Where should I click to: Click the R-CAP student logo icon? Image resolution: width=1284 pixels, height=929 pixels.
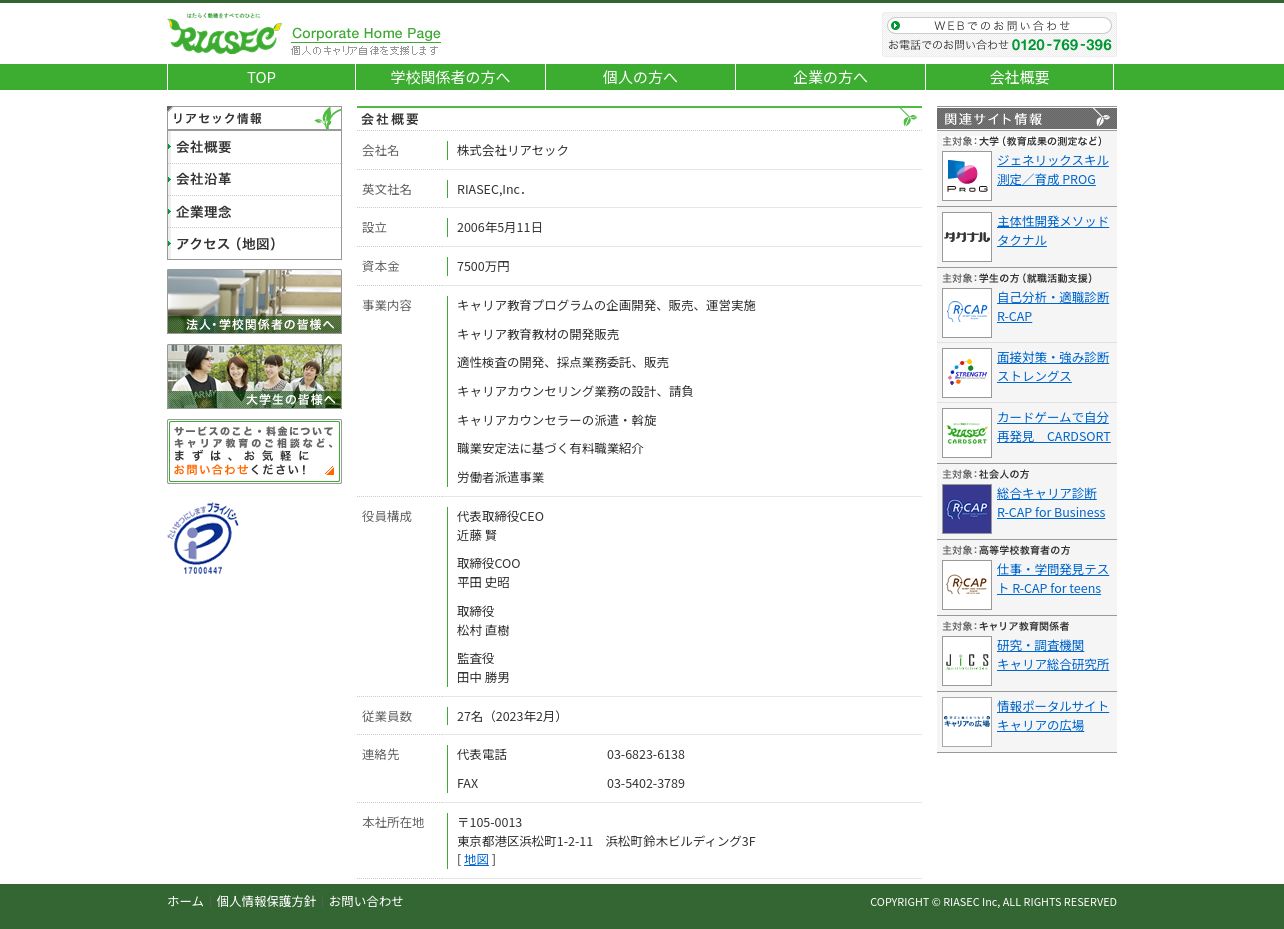point(967,313)
